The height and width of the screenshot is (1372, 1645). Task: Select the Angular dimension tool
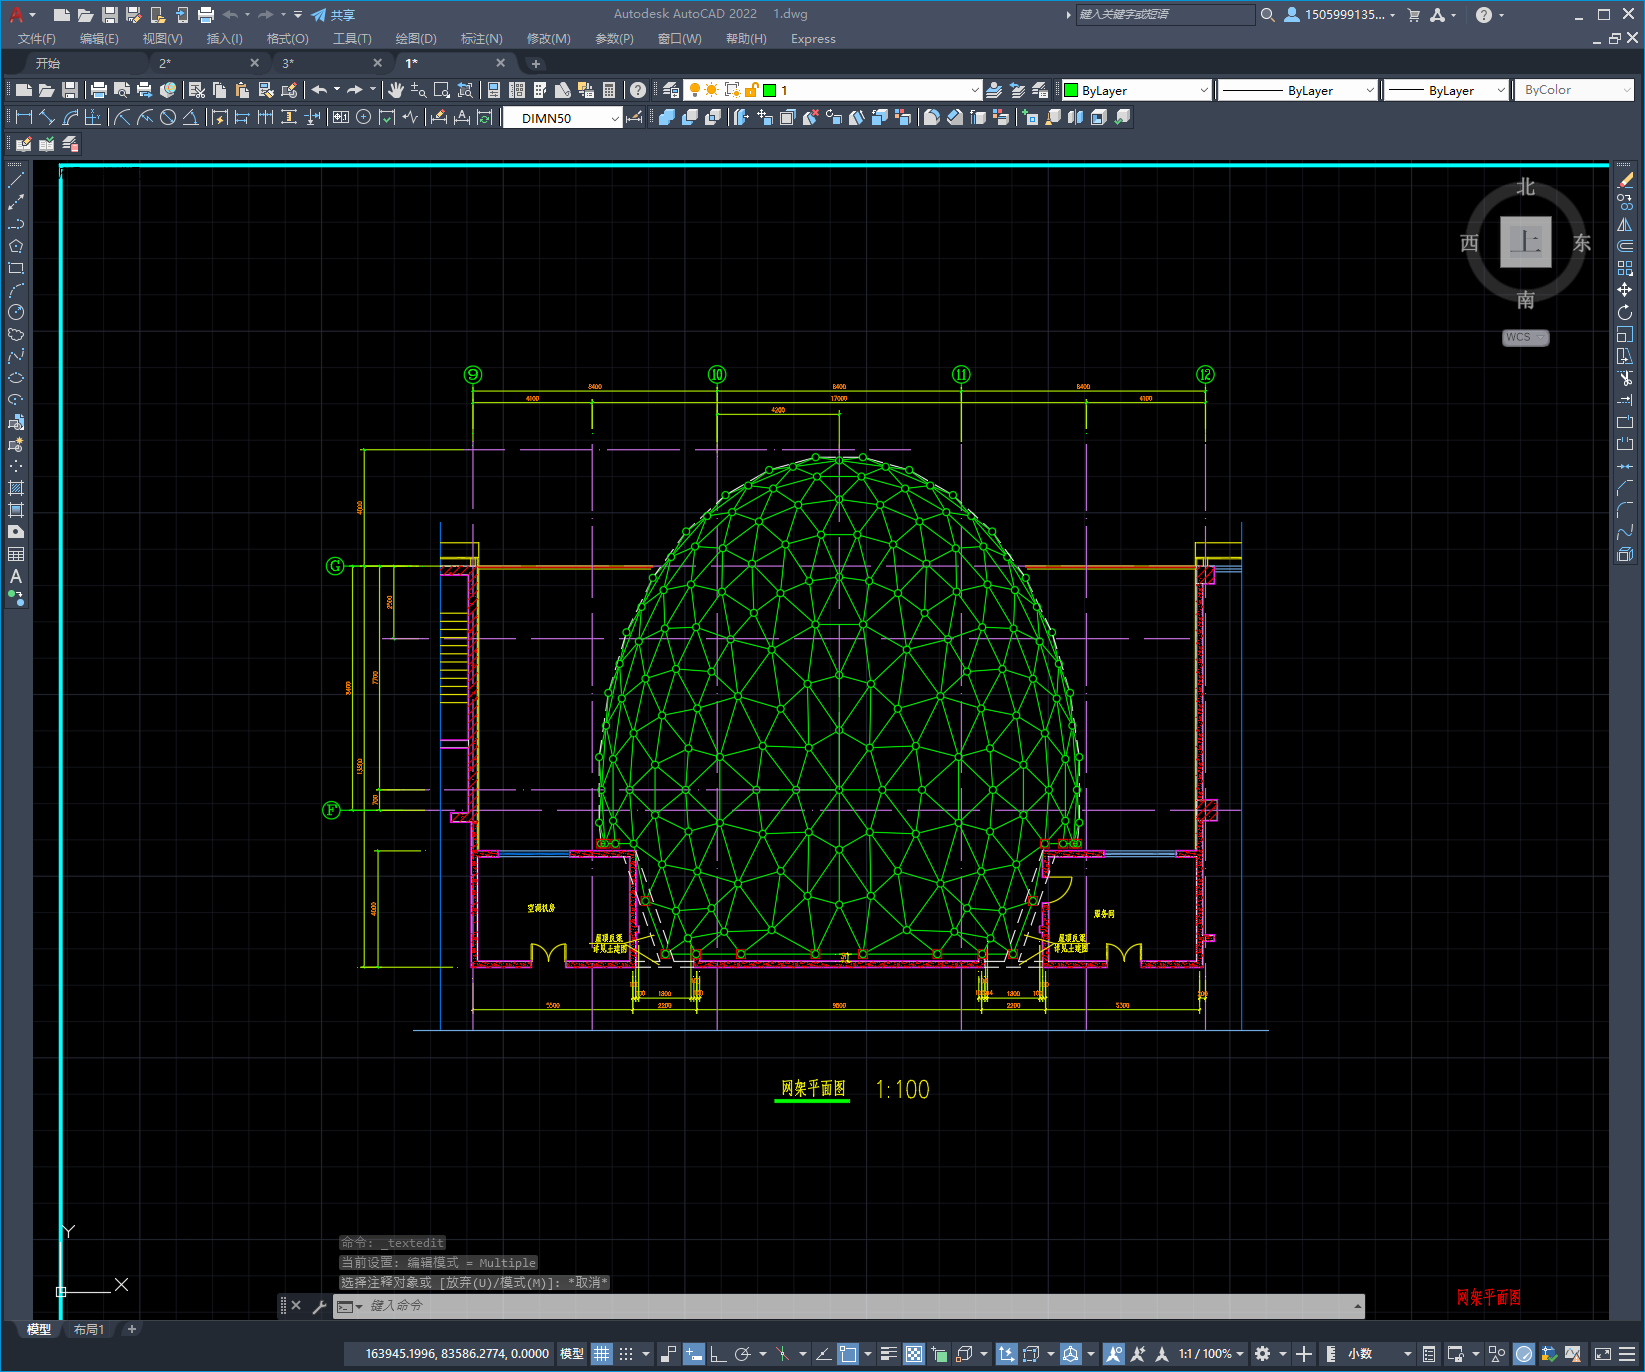[x=190, y=117]
